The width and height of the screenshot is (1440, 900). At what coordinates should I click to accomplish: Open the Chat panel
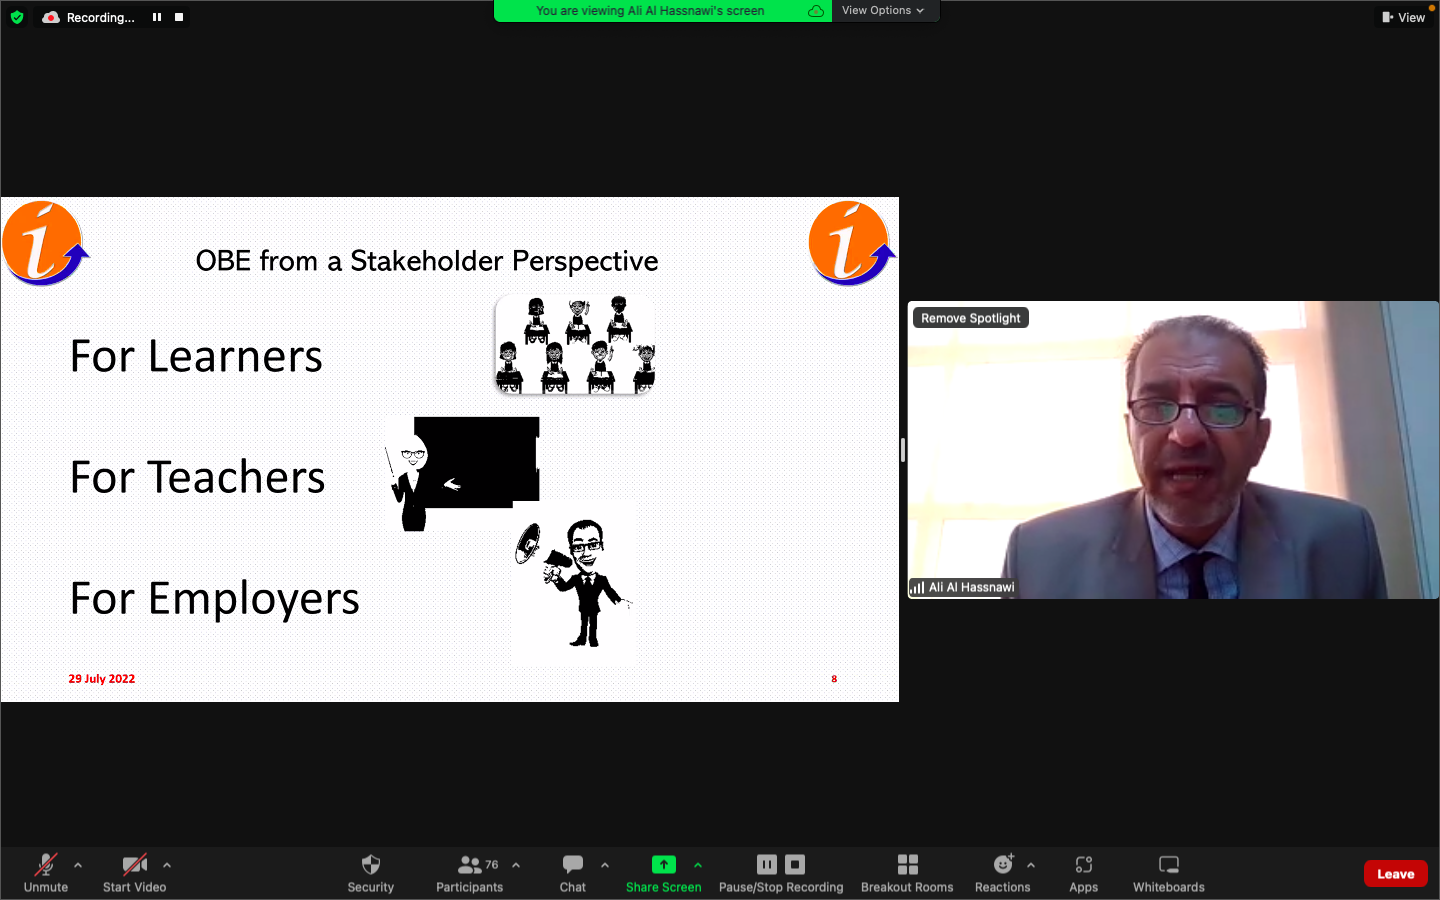573,865
